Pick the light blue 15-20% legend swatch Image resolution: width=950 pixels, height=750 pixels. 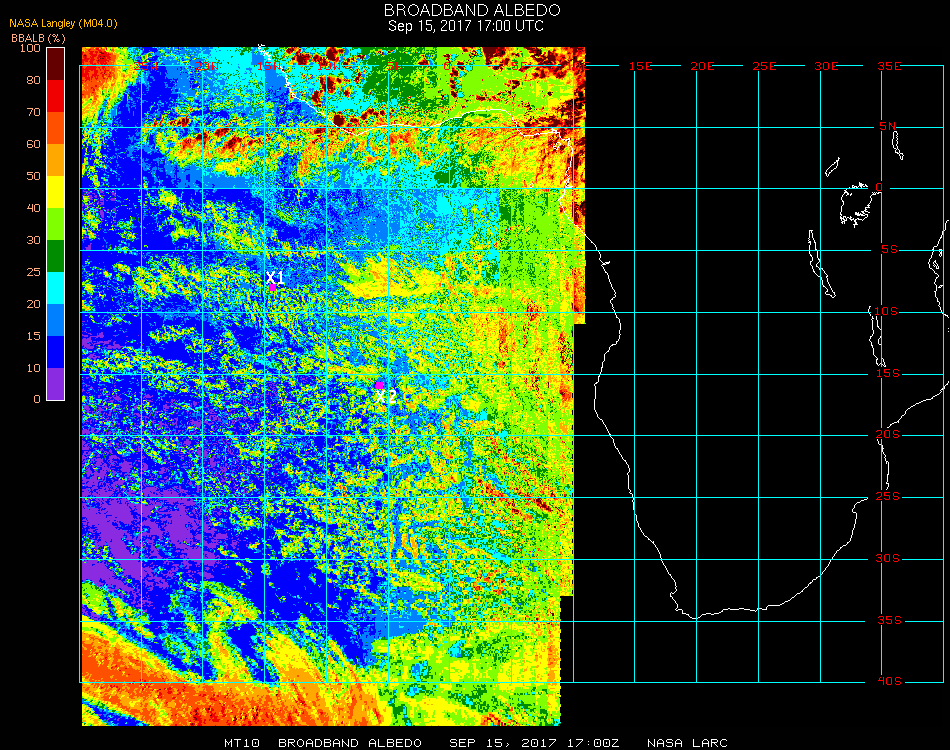coord(56,320)
